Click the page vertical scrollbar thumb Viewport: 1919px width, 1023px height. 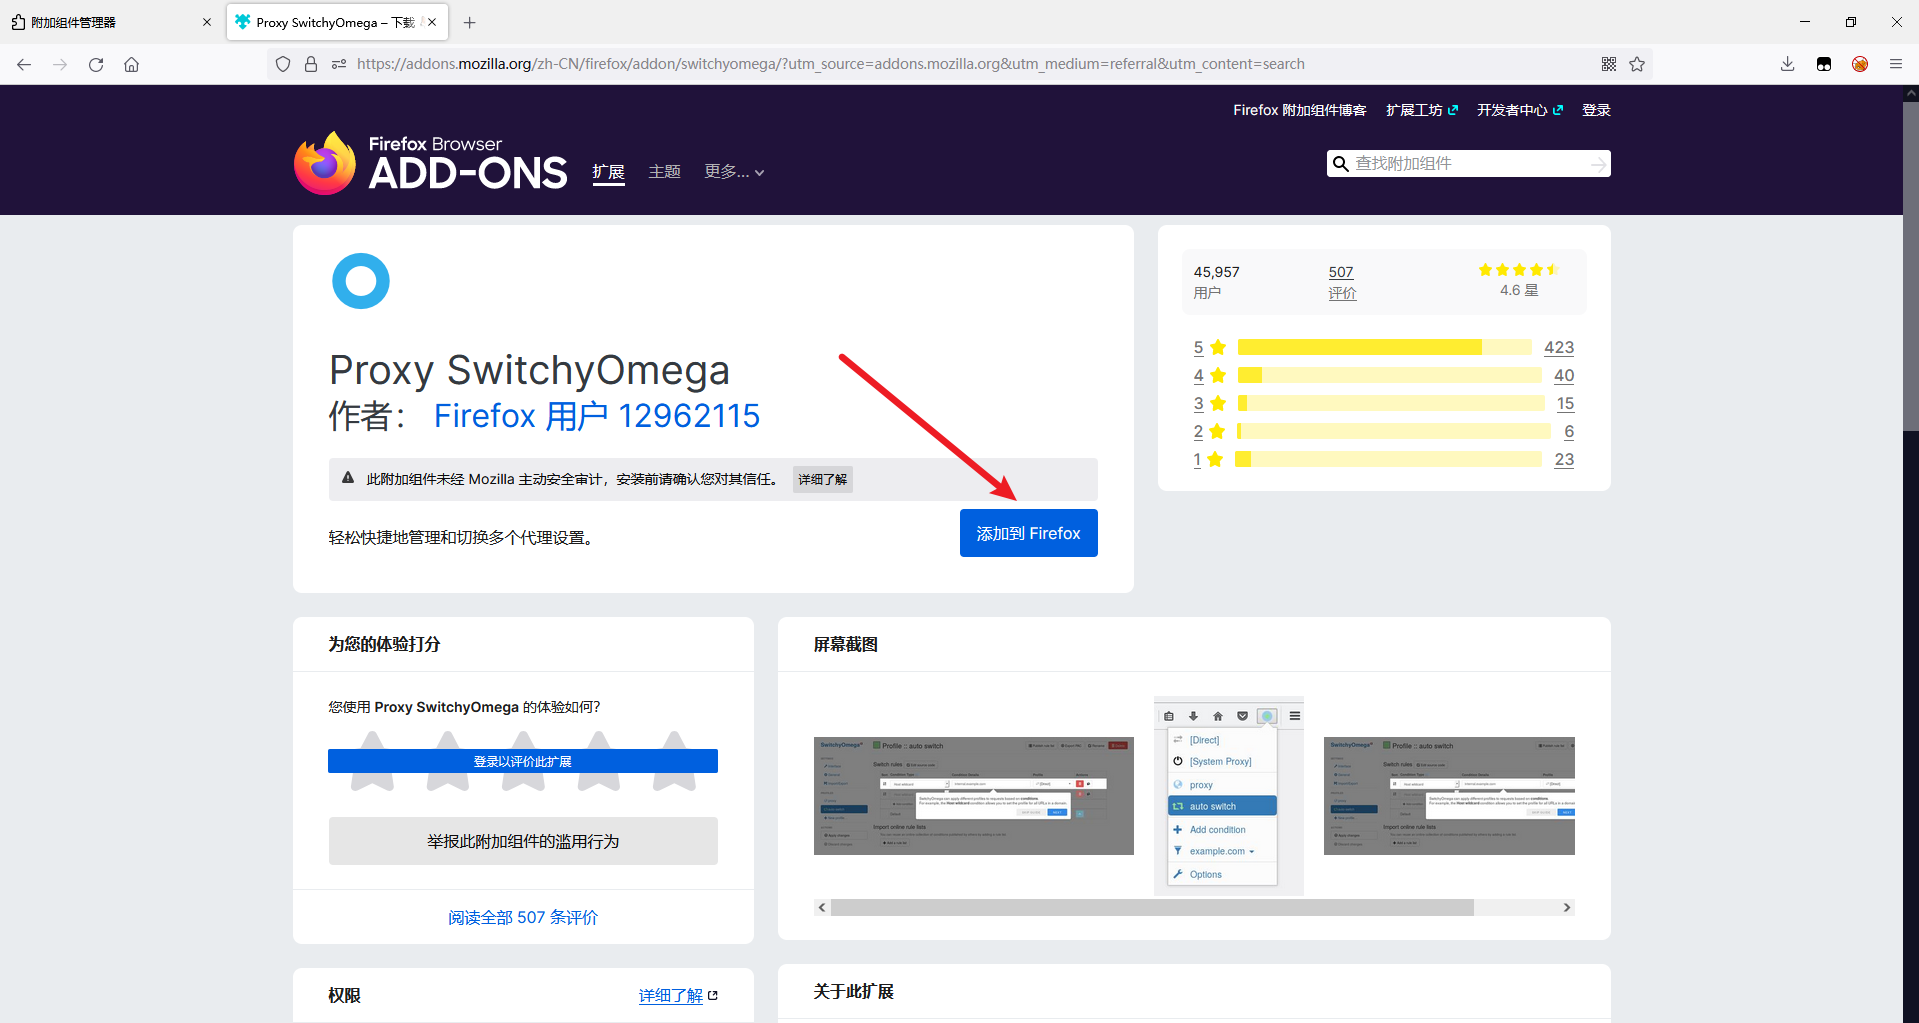click(x=1911, y=265)
